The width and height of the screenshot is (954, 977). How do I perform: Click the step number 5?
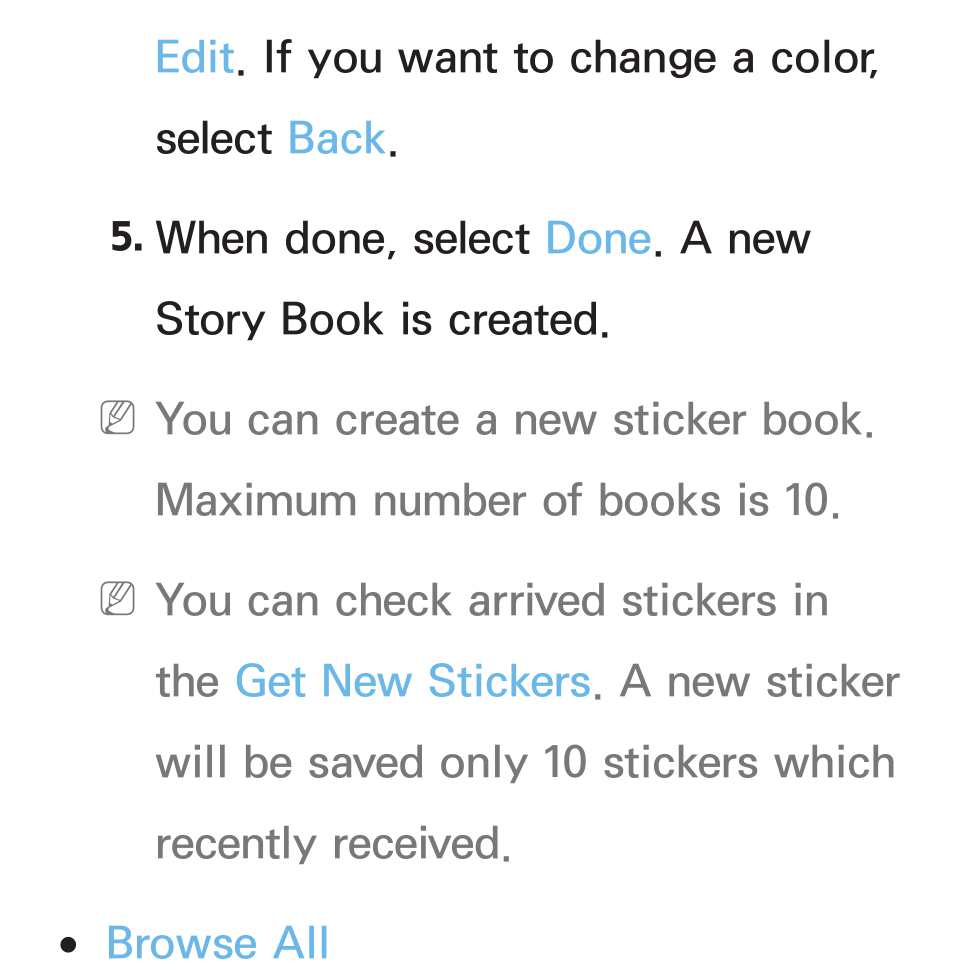126,237
